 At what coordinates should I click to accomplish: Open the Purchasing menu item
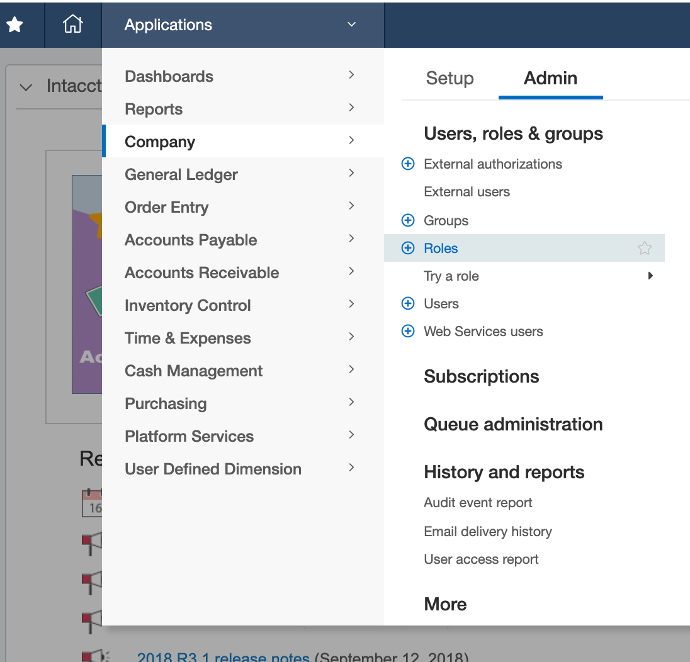(x=243, y=403)
